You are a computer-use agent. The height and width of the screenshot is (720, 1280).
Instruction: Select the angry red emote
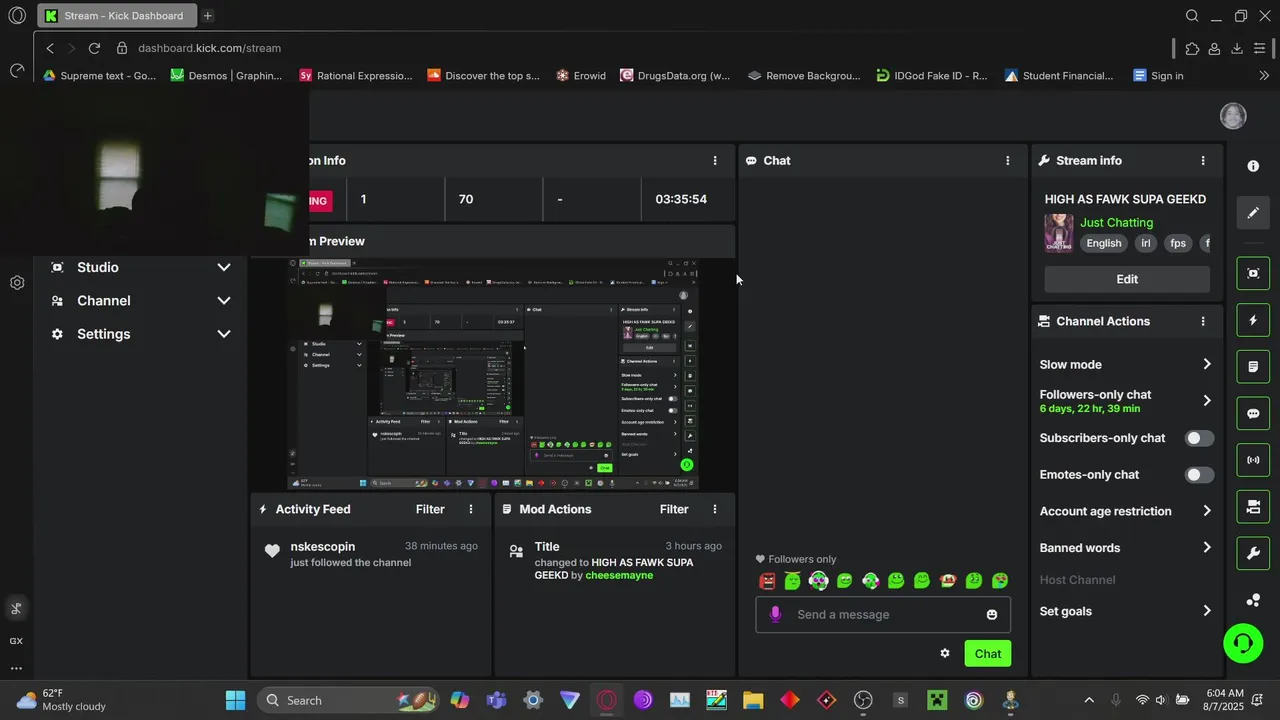point(767,581)
